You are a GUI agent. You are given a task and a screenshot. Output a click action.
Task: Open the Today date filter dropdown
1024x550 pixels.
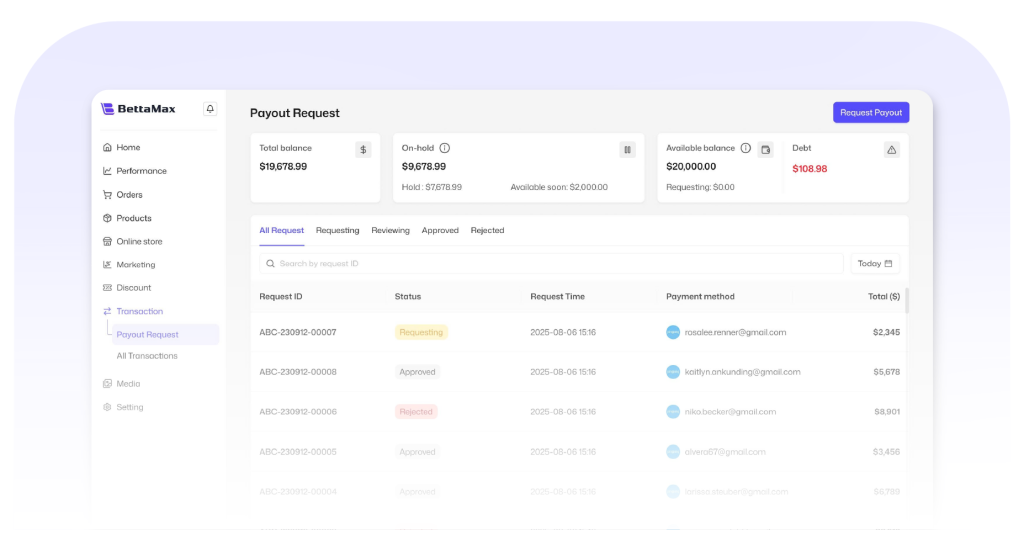pos(875,263)
